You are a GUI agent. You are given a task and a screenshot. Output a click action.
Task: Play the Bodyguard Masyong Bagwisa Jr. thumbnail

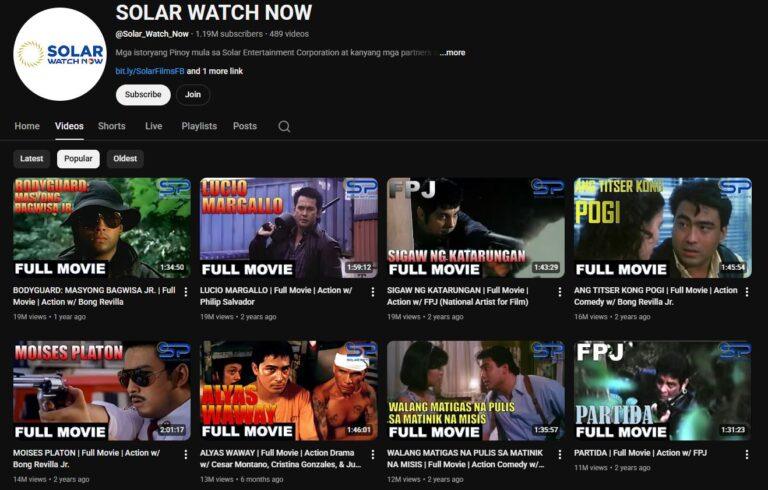[102, 228]
